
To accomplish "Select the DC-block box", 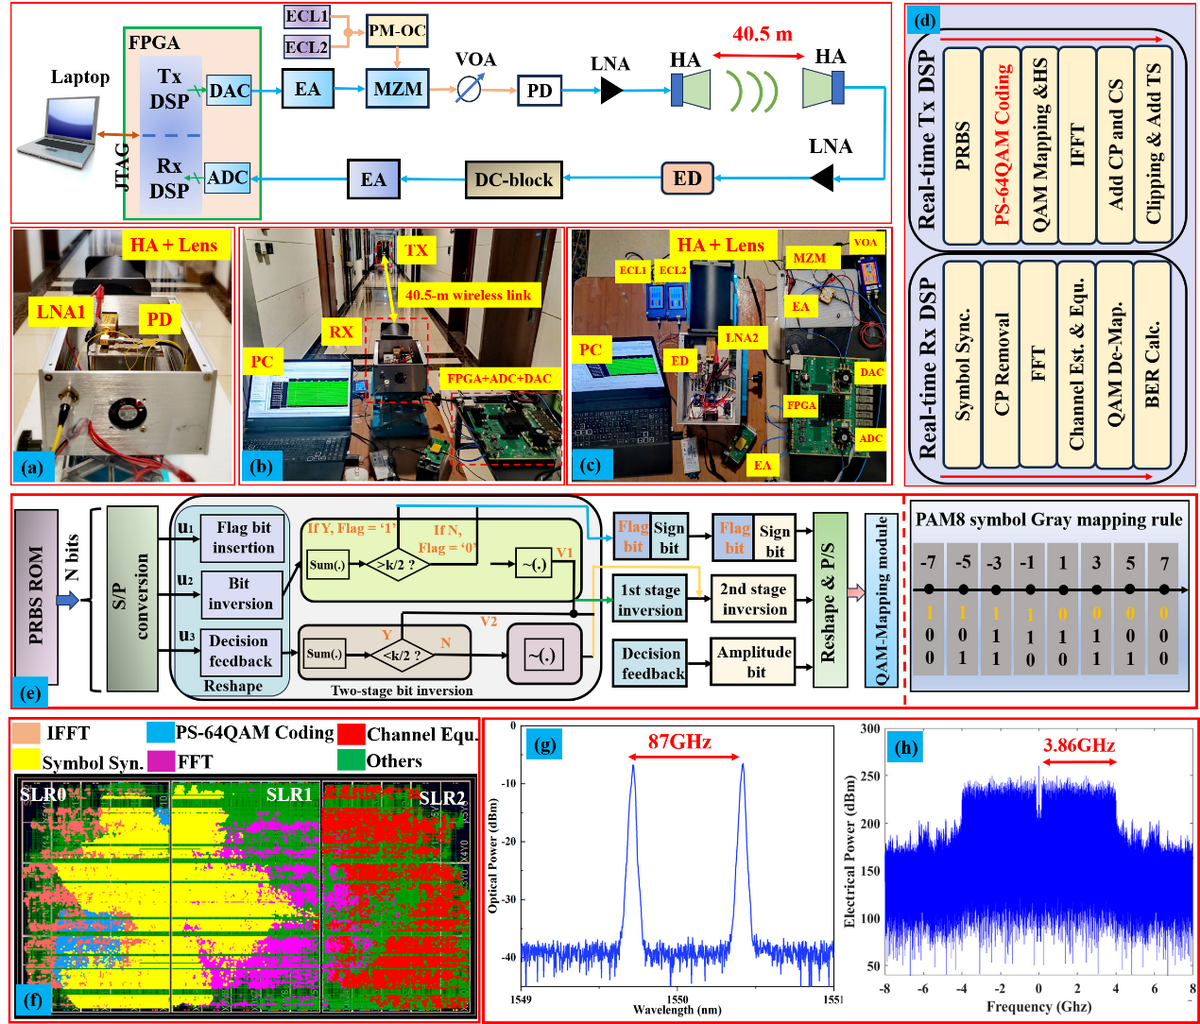I will [513, 180].
